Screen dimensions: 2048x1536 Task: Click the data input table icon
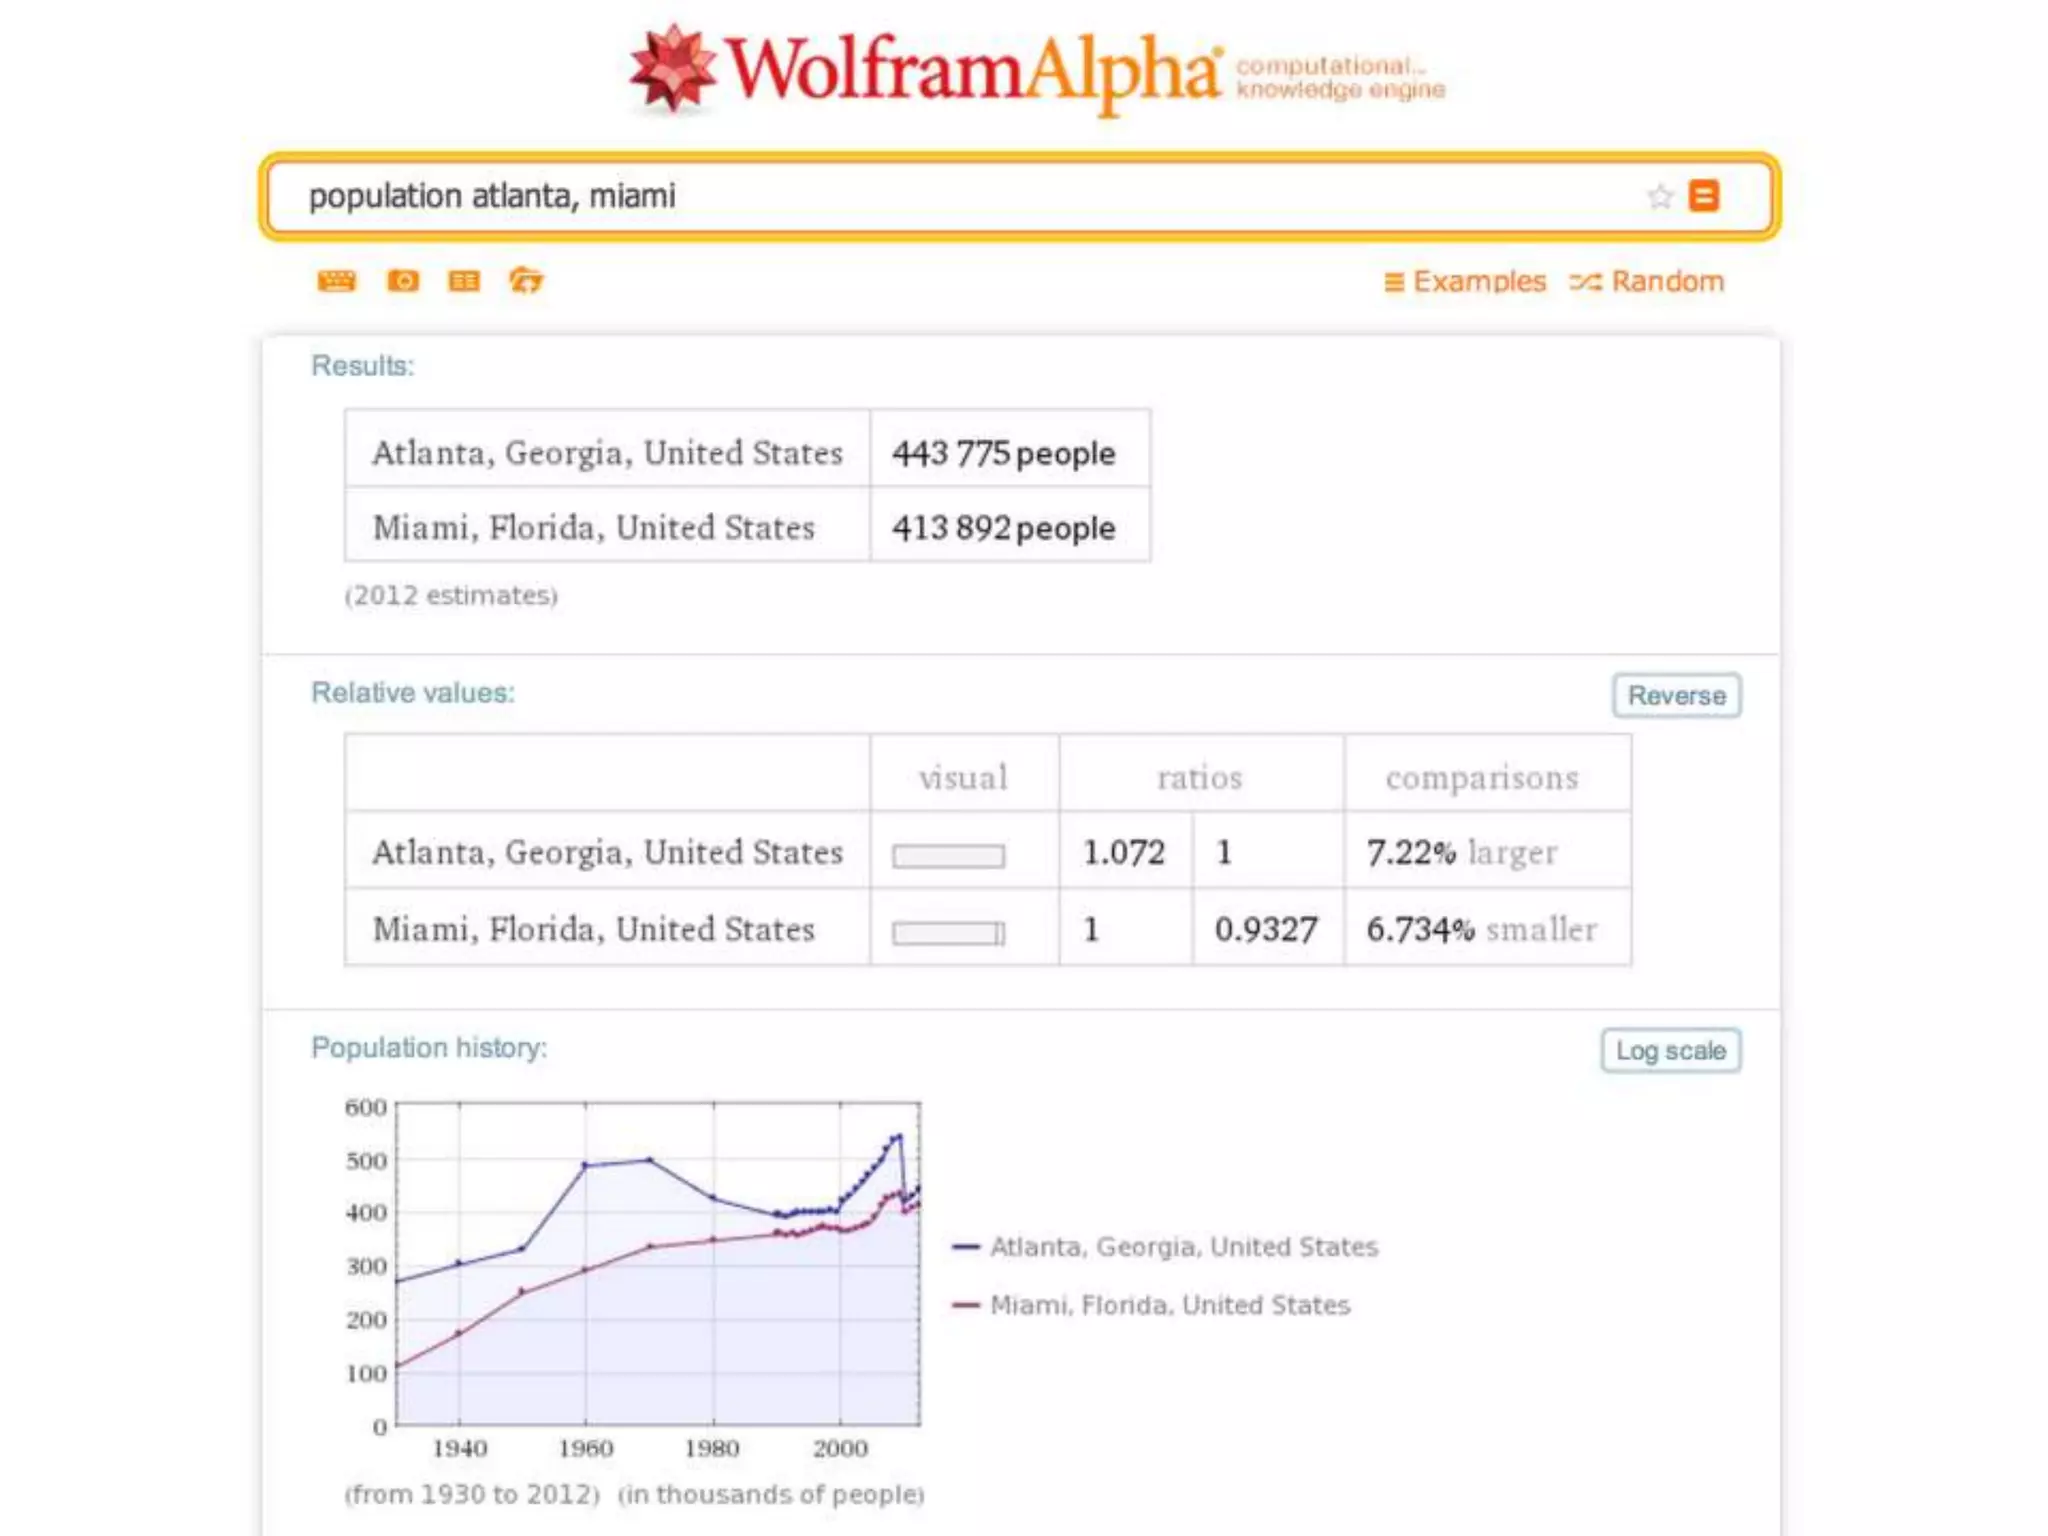464,281
